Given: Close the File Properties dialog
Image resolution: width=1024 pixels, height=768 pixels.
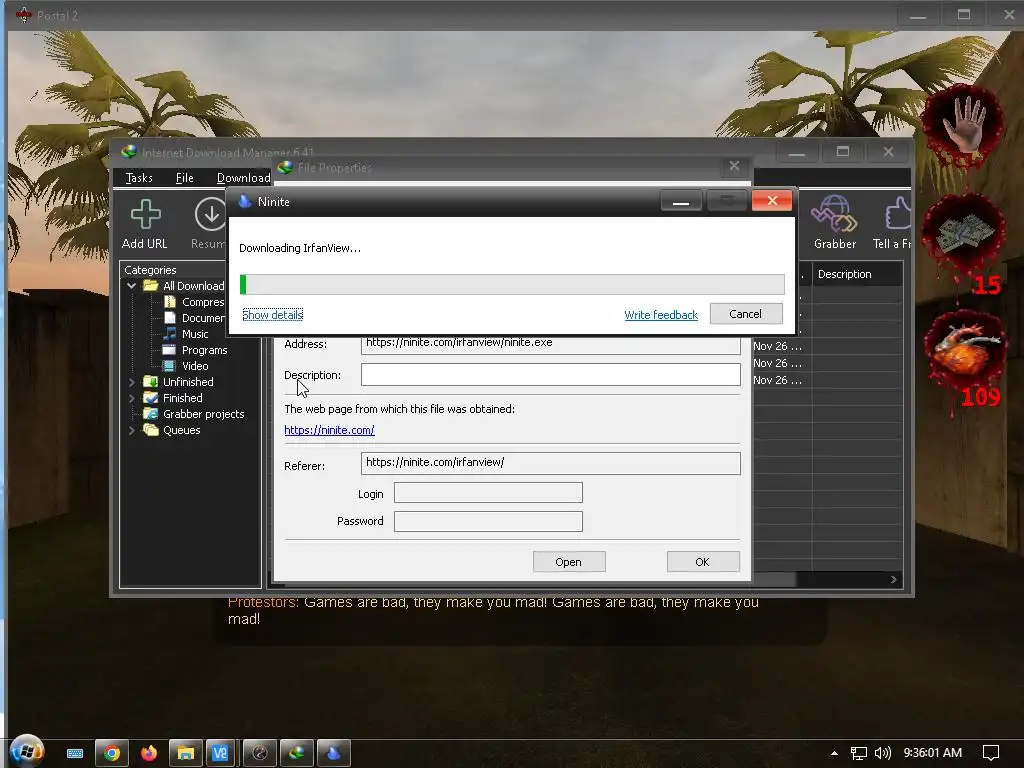Looking at the screenshot, I should (734, 167).
